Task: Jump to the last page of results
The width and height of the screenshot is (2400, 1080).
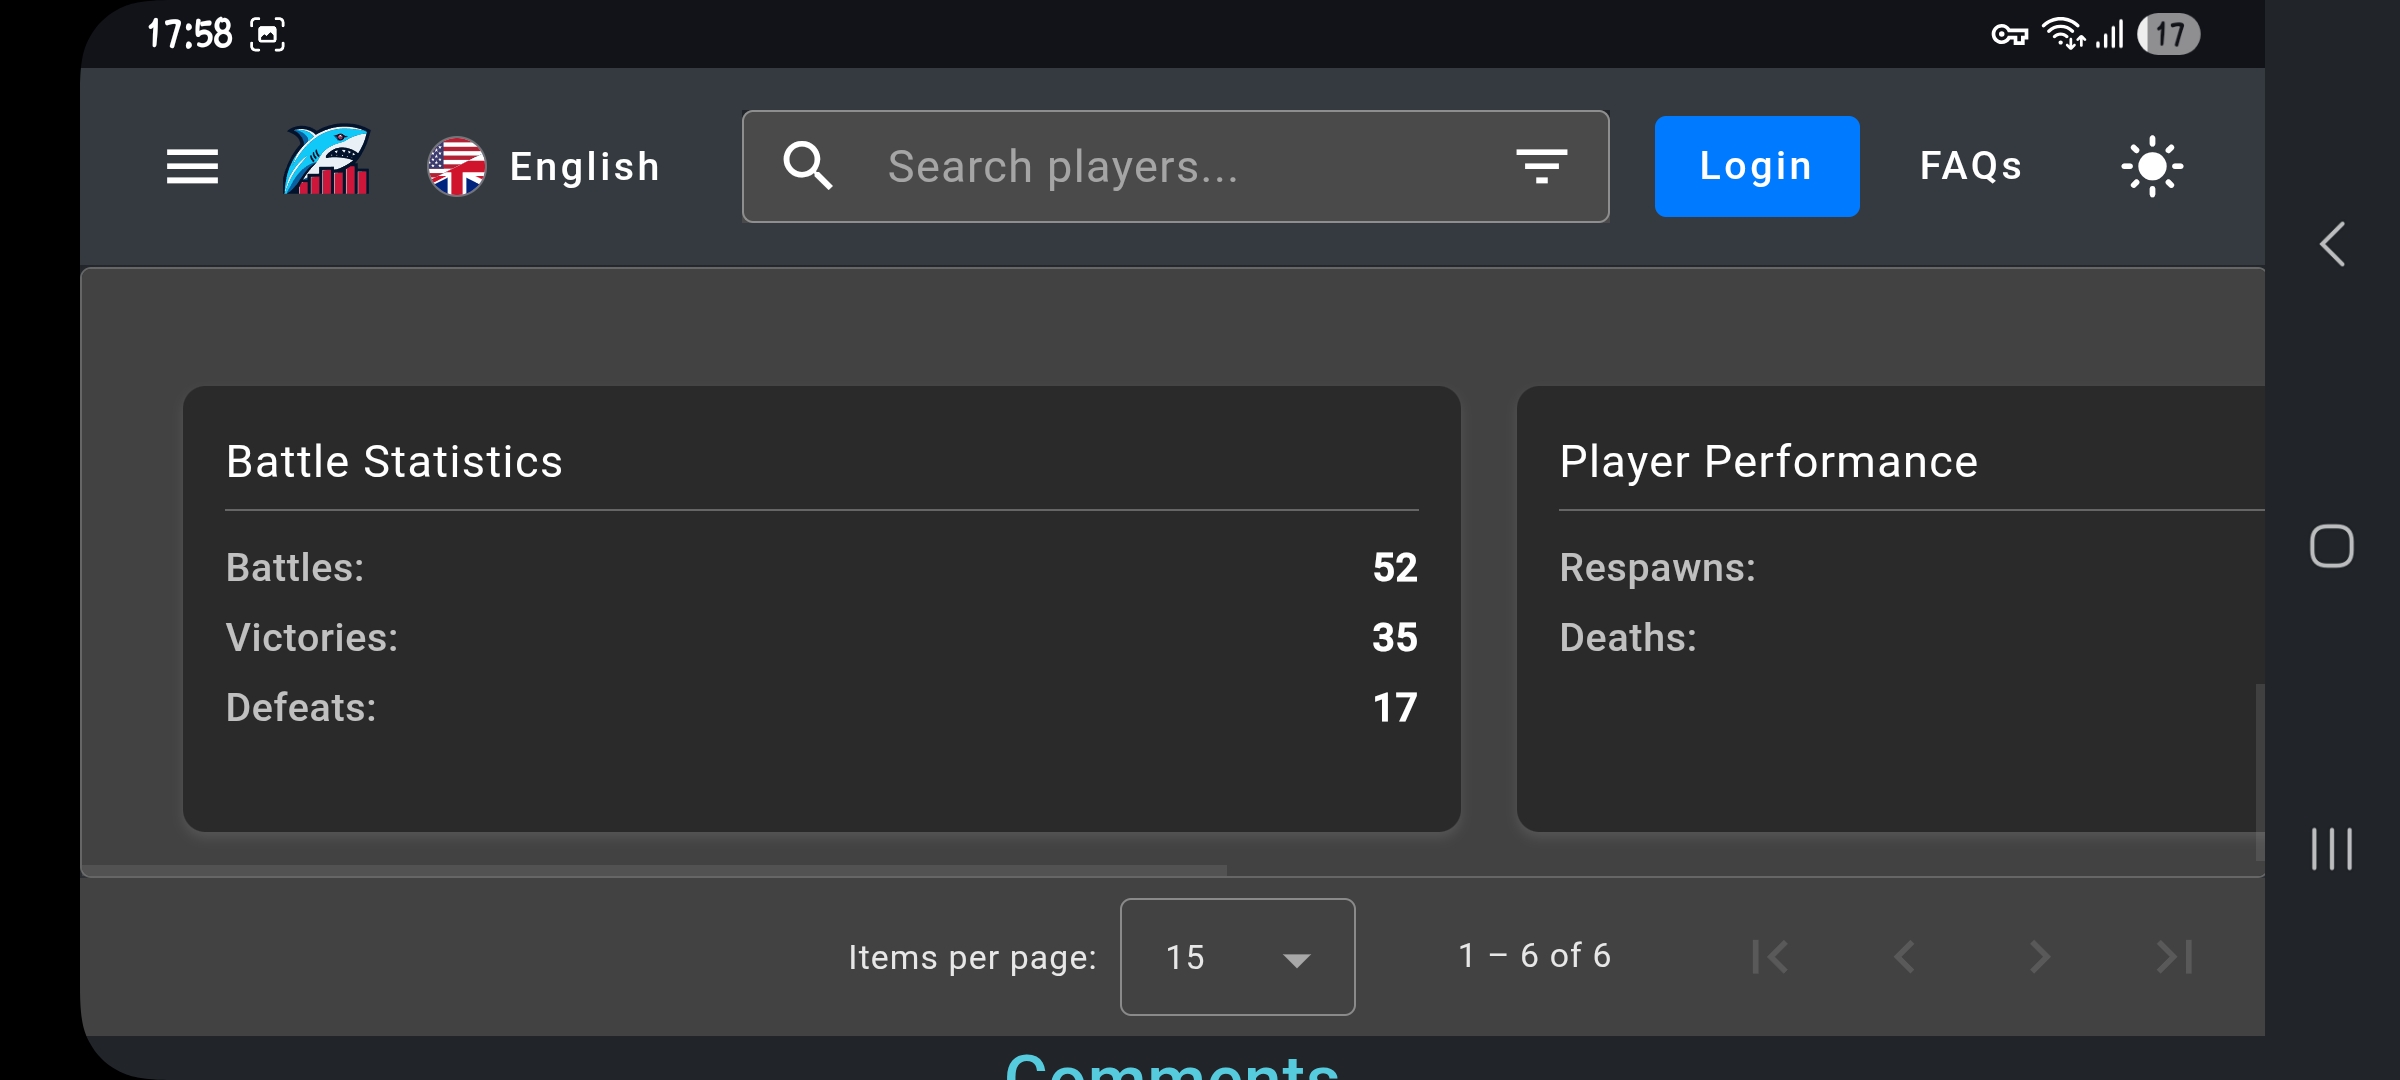Action: tap(2175, 957)
